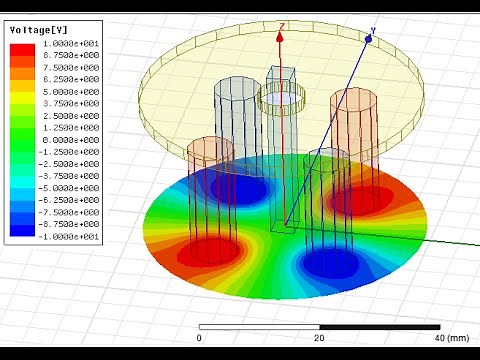This screenshot has width=480, height=360.
Task: Click the Y axis label
Action: tap(373, 31)
